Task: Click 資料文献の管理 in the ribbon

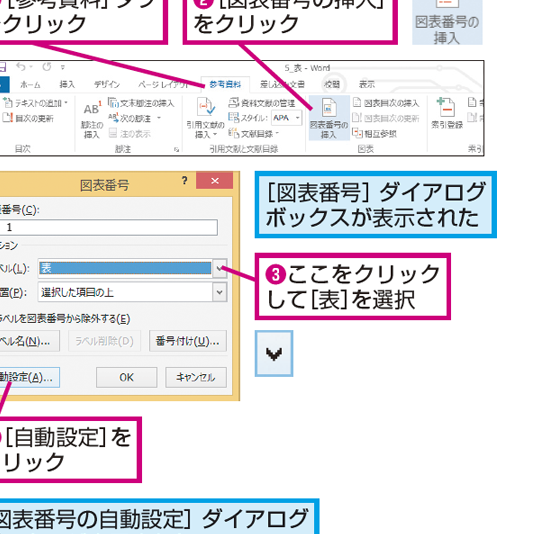Action: [x=262, y=103]
